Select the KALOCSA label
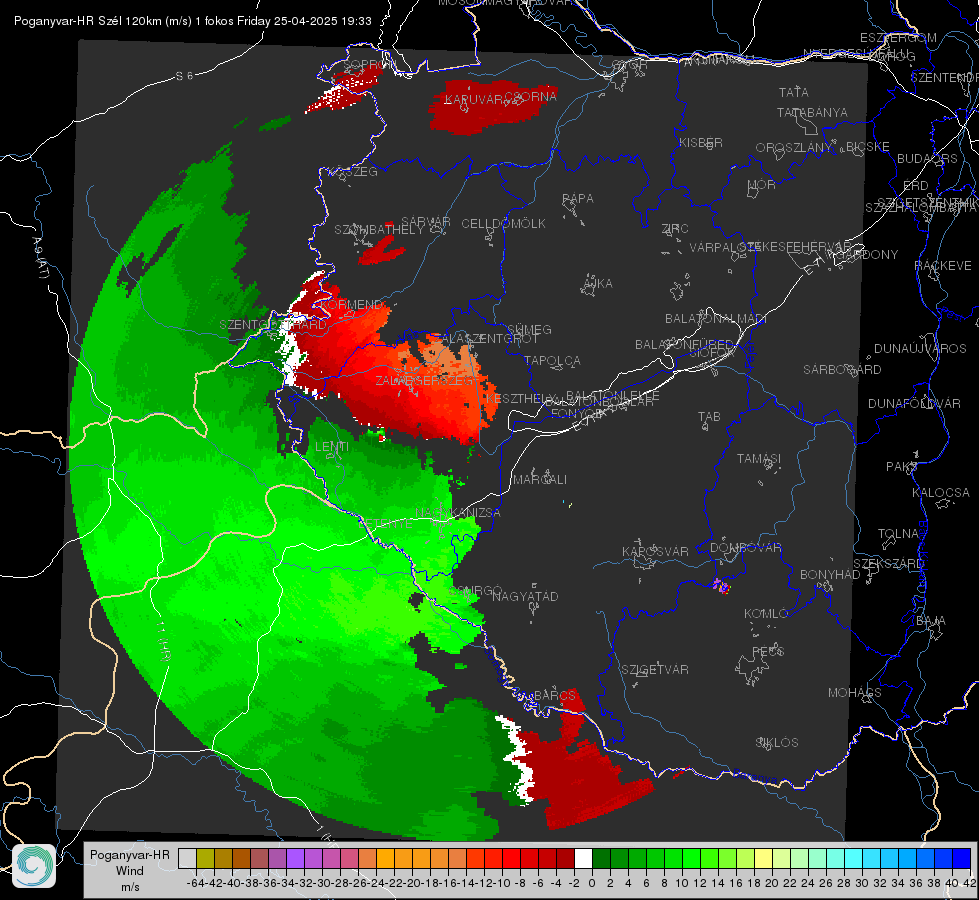 tap(941, 493)
